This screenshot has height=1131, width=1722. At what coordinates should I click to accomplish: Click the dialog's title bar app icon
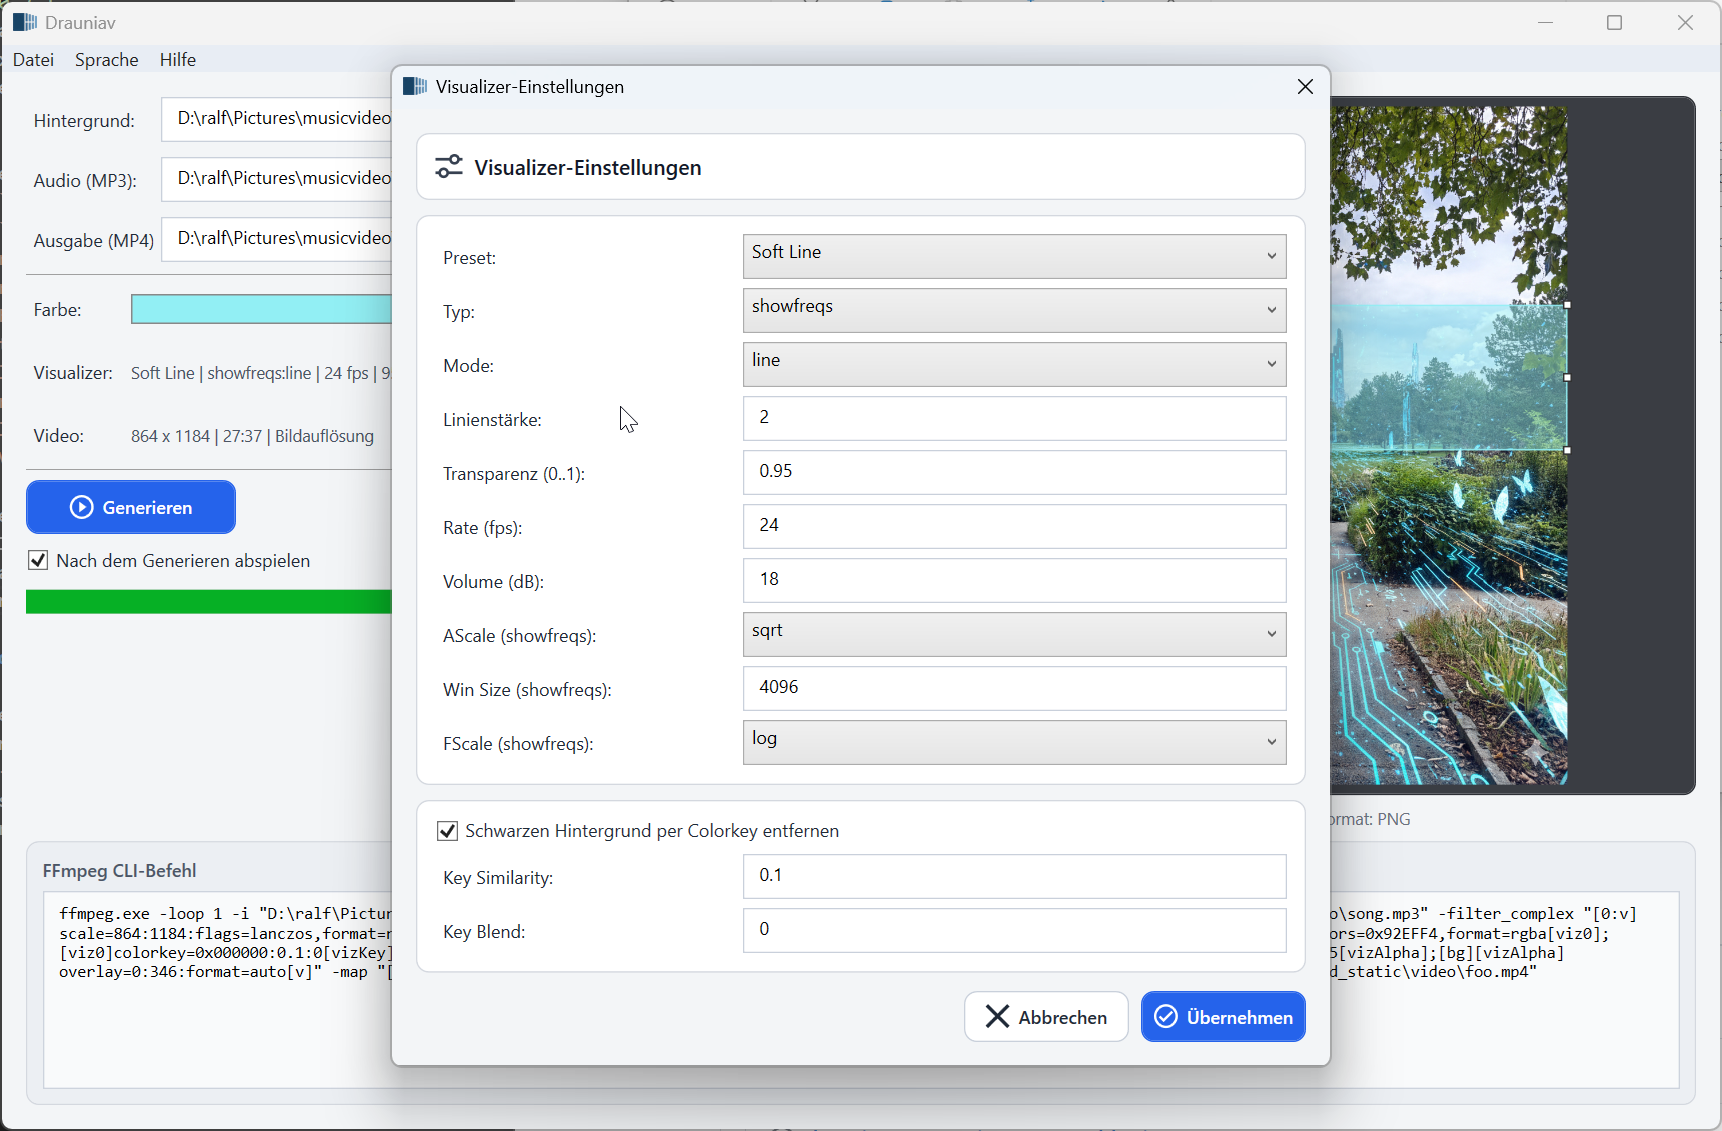tap(415, 87)
